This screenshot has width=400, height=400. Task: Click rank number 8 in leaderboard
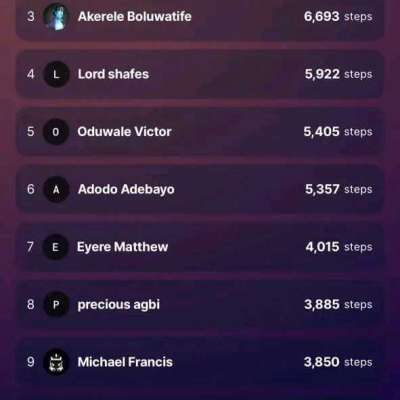click(x=31, y=304)
